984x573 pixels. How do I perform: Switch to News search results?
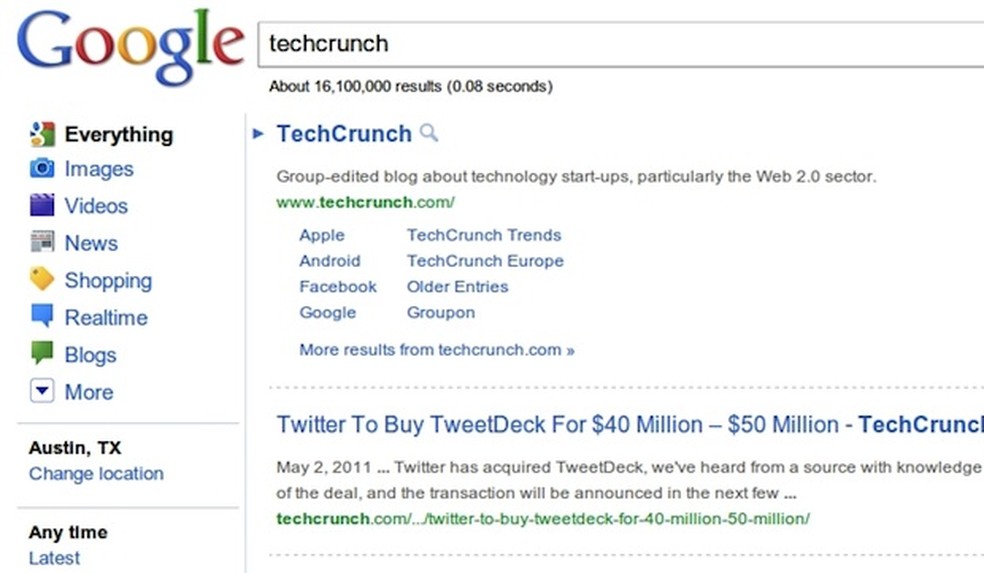(x=91, y=243)
